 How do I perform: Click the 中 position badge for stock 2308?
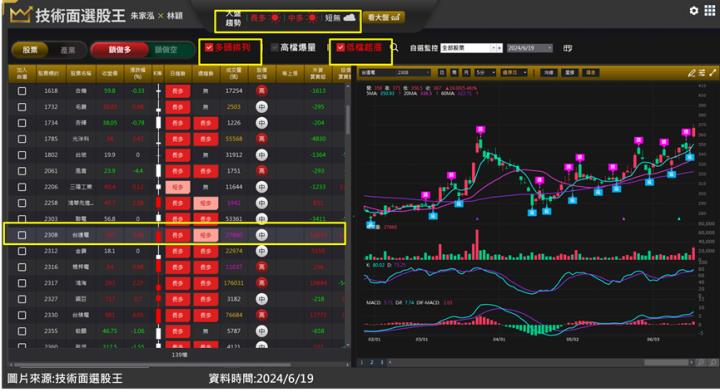coord(261,235)
